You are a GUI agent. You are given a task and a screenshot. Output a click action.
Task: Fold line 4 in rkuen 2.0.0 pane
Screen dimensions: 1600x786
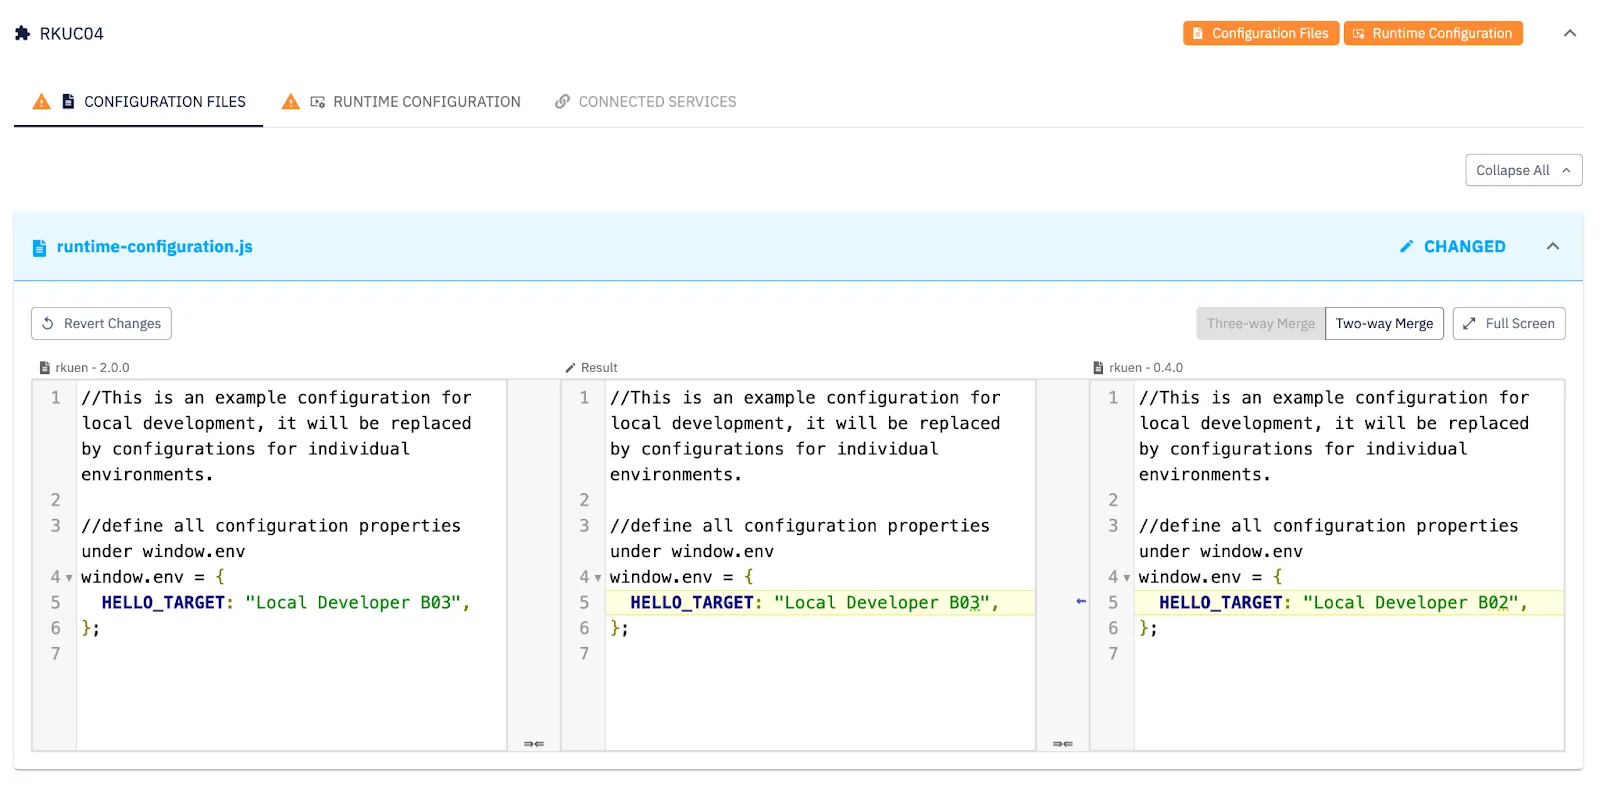click(69, 578)
